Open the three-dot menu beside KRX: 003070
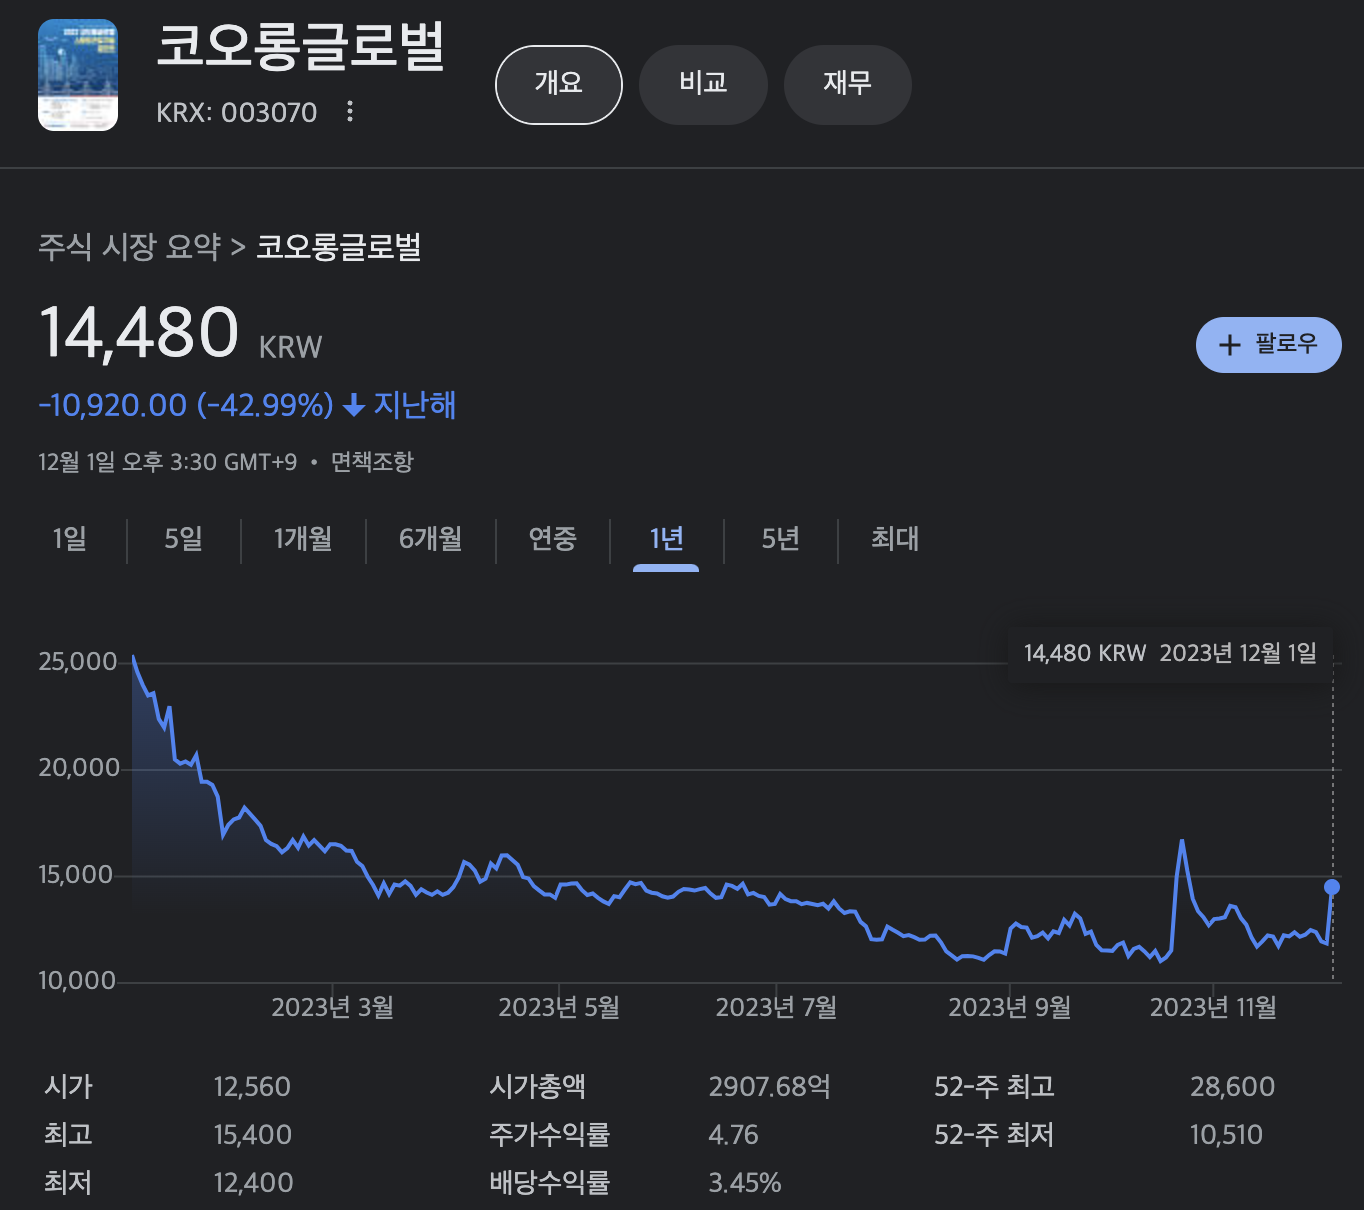Viewport: 1364px width, 1210px height. click(350, 111)
